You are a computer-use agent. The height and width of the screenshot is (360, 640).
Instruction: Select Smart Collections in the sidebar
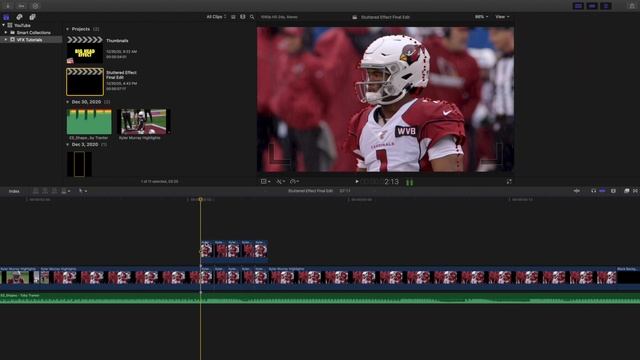click(x=33, y=33)
